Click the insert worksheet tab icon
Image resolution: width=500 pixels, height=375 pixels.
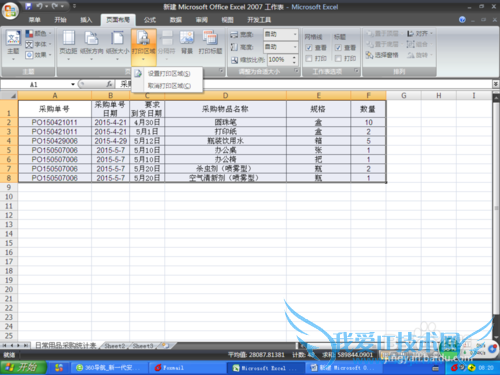coord(165,346)
